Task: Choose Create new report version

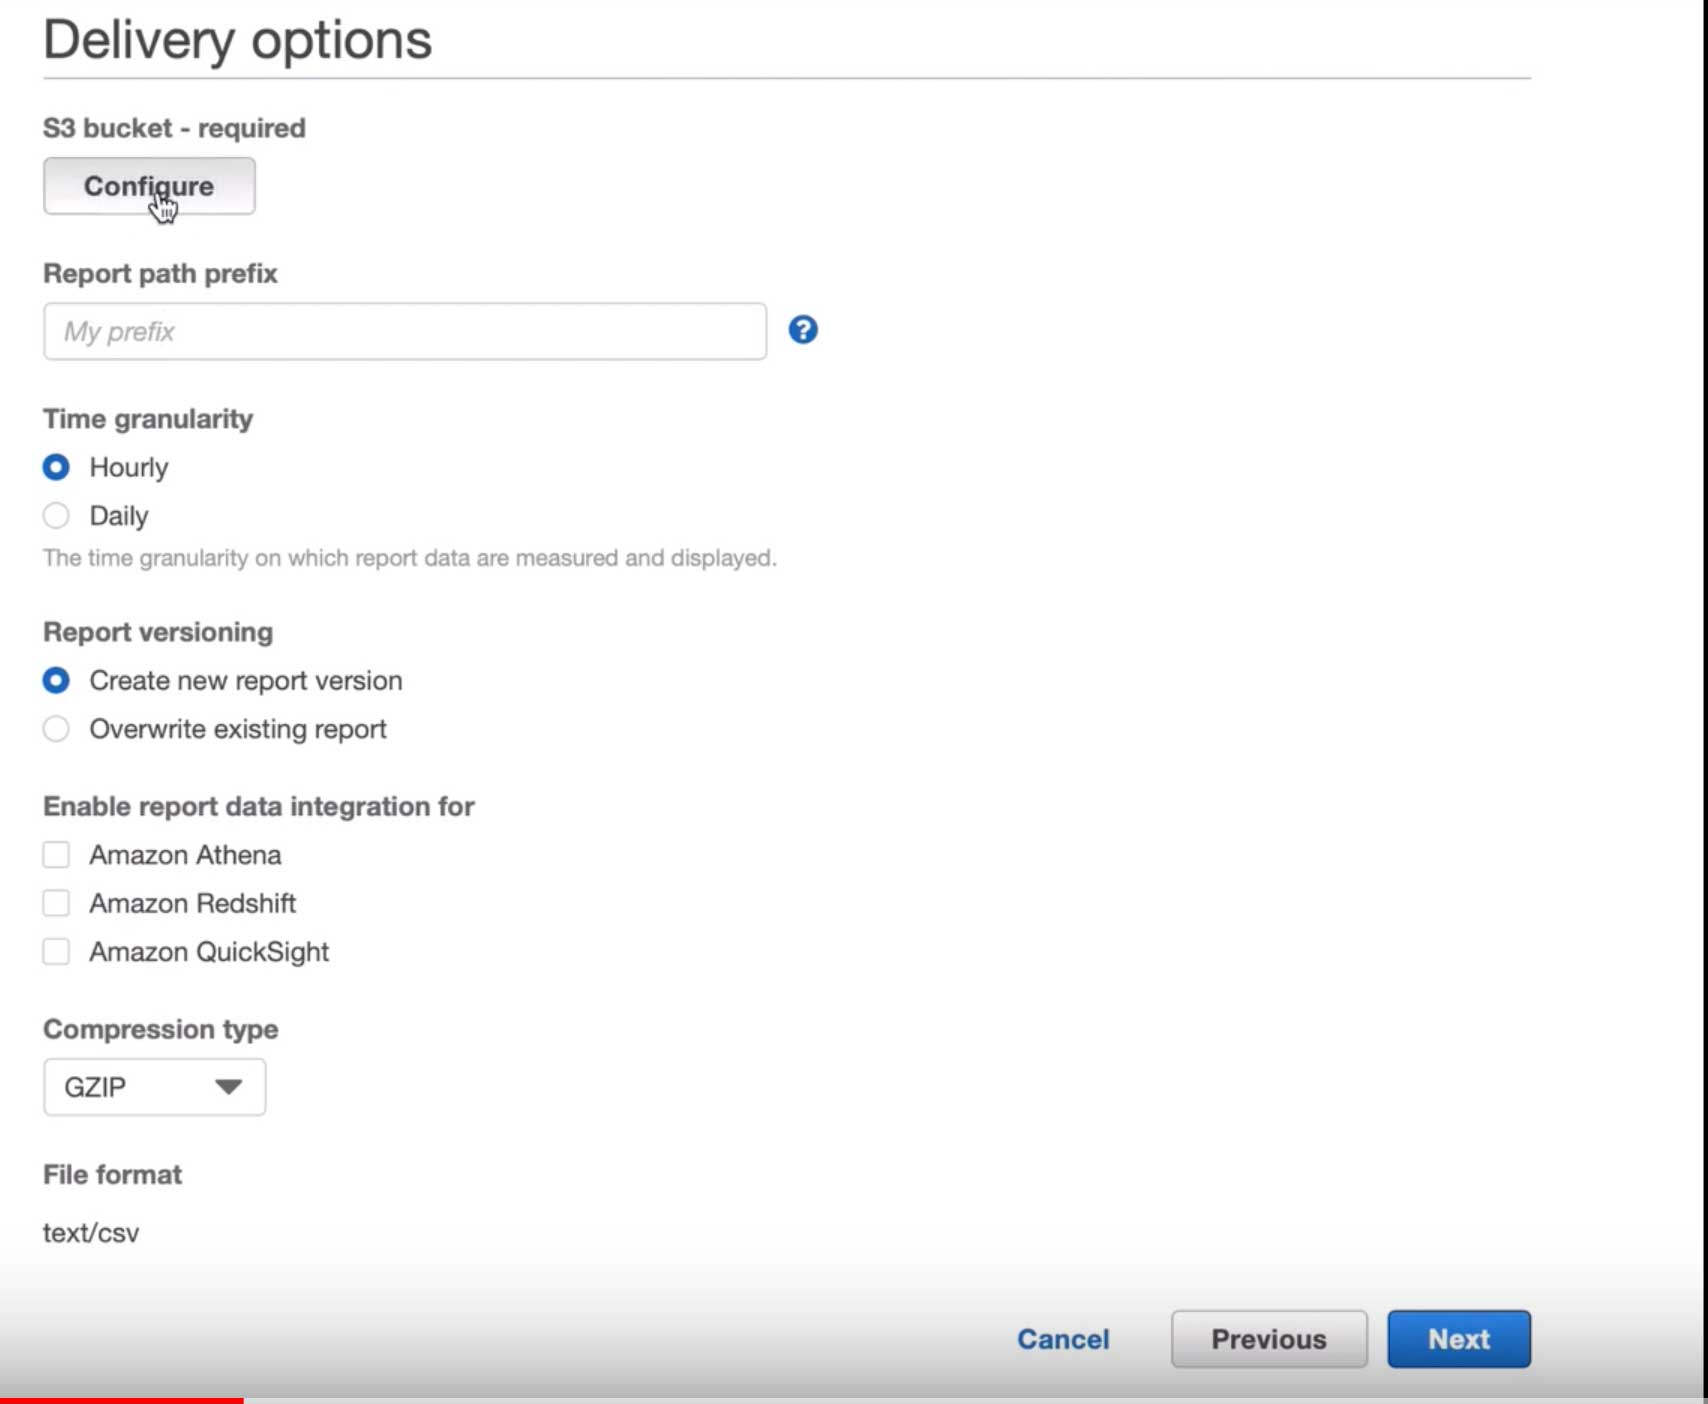Action: click(56, 681)
